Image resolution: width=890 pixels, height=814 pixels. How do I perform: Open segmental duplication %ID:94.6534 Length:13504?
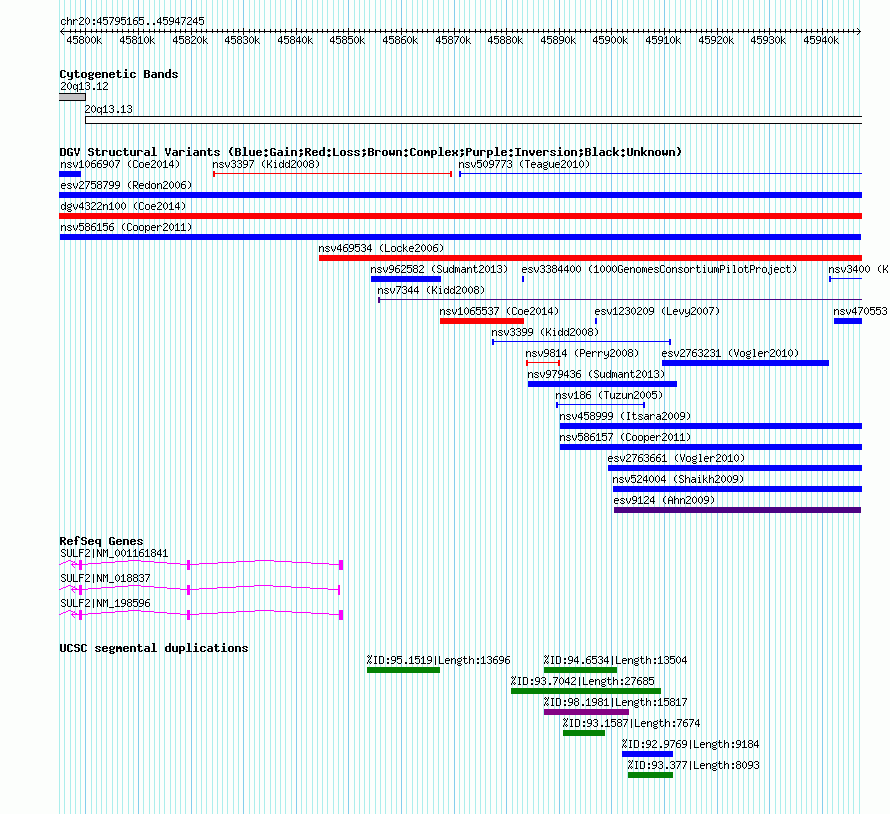[580, 670]
